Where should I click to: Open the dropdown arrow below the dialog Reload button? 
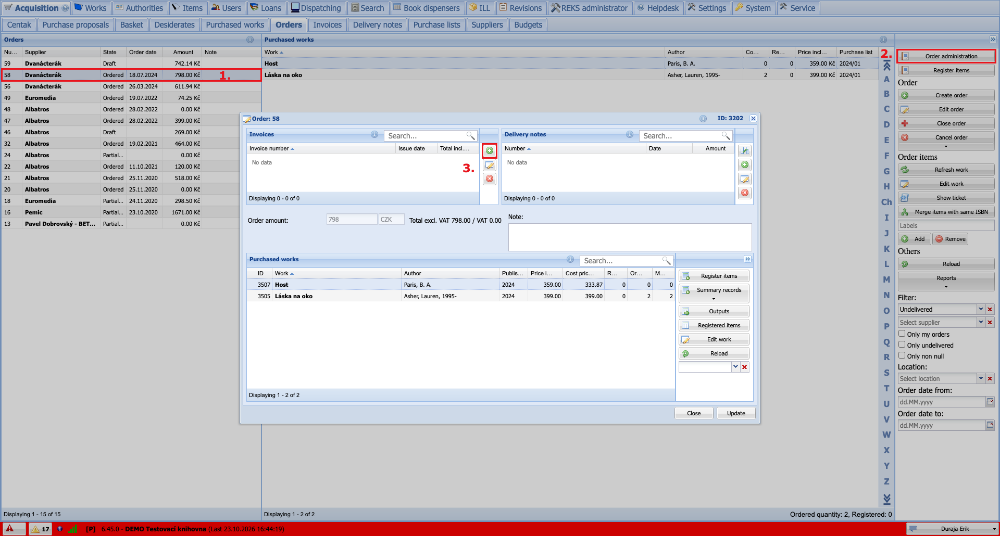coord(735,368)
